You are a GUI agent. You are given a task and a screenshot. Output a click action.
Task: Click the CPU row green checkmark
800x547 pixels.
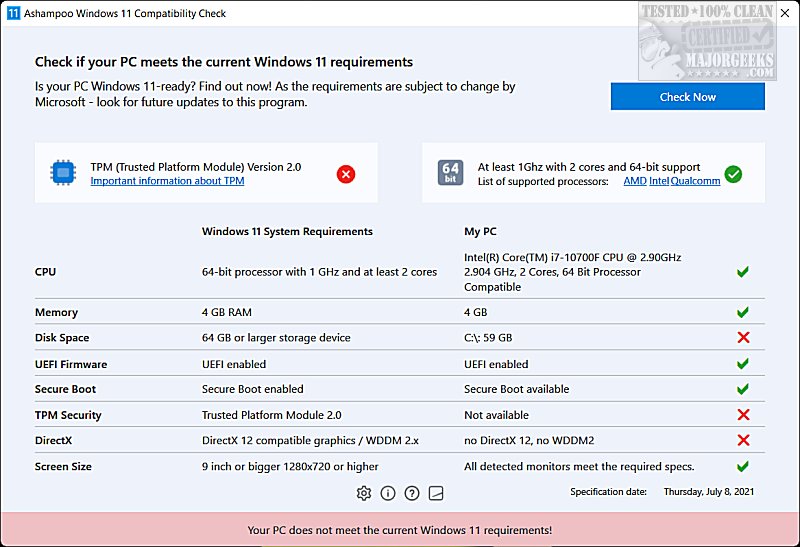(x=743, y=272)
